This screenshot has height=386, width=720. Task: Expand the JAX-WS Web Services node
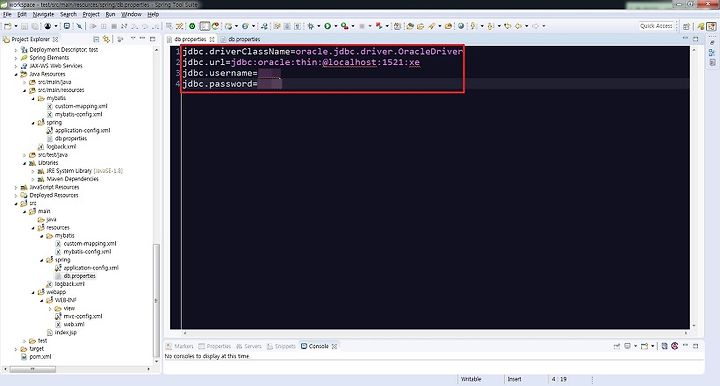pyautogui.click(x=16, y=66)
